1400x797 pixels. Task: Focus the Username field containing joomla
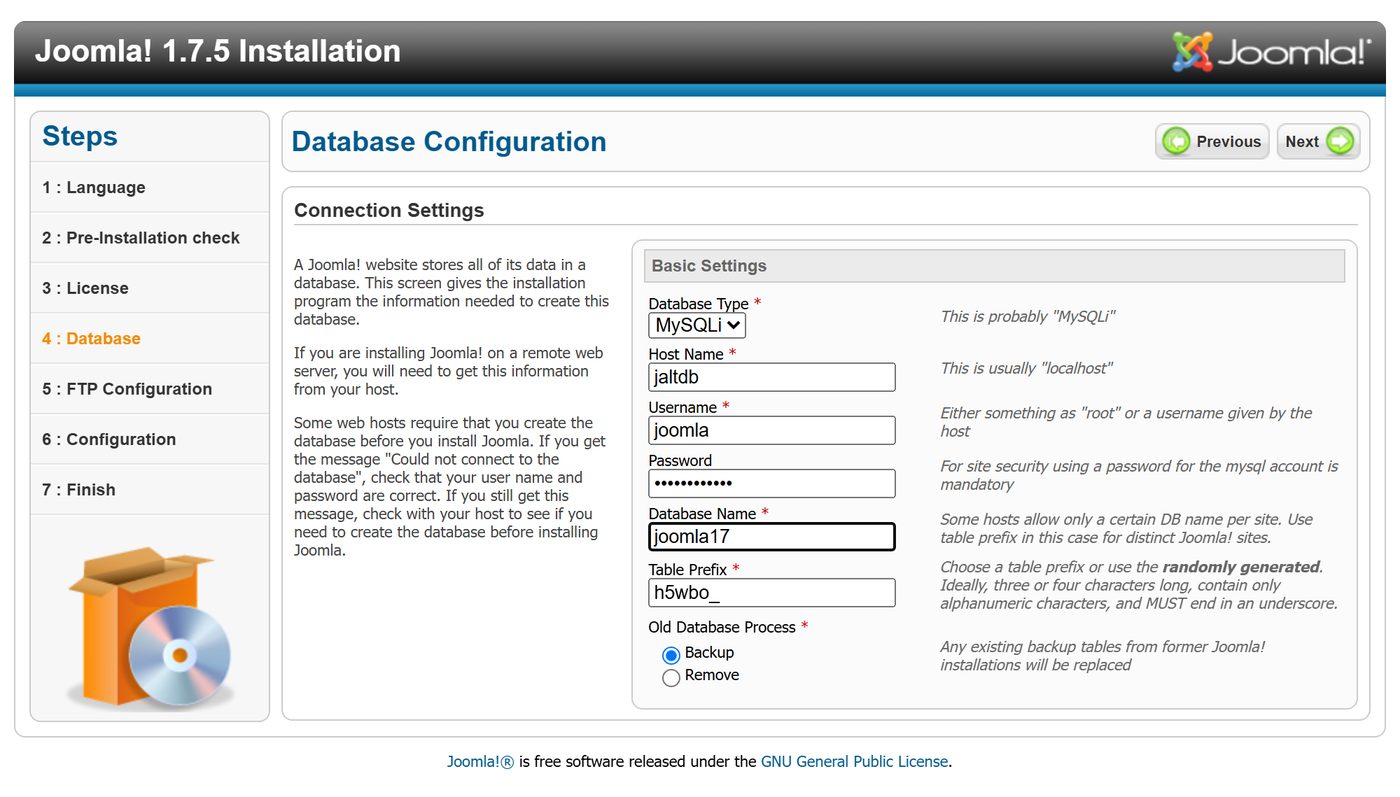click(x=772, y=430)
